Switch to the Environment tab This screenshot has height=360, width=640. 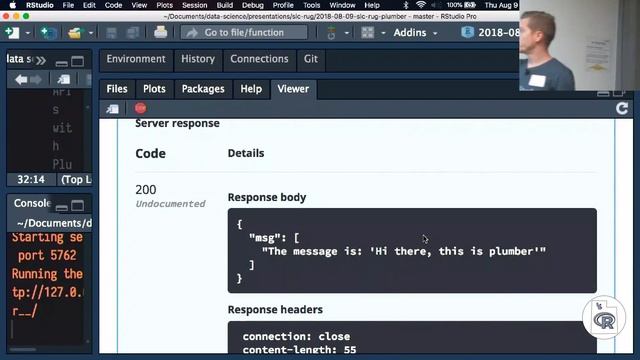click(x=136, y=59)
